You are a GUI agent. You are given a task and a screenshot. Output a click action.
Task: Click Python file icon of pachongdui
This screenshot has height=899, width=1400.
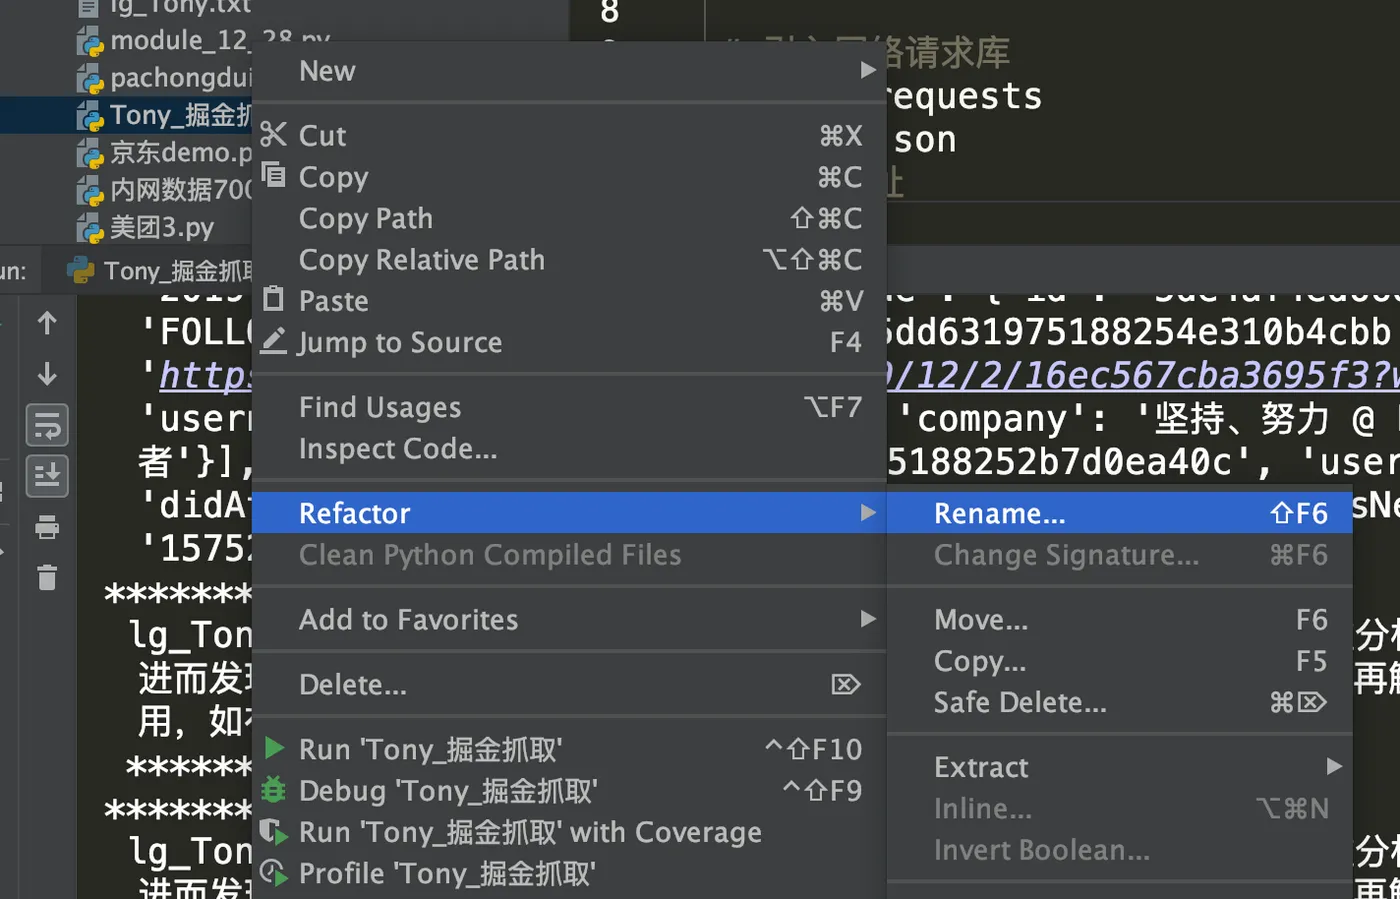click(90, 79)
